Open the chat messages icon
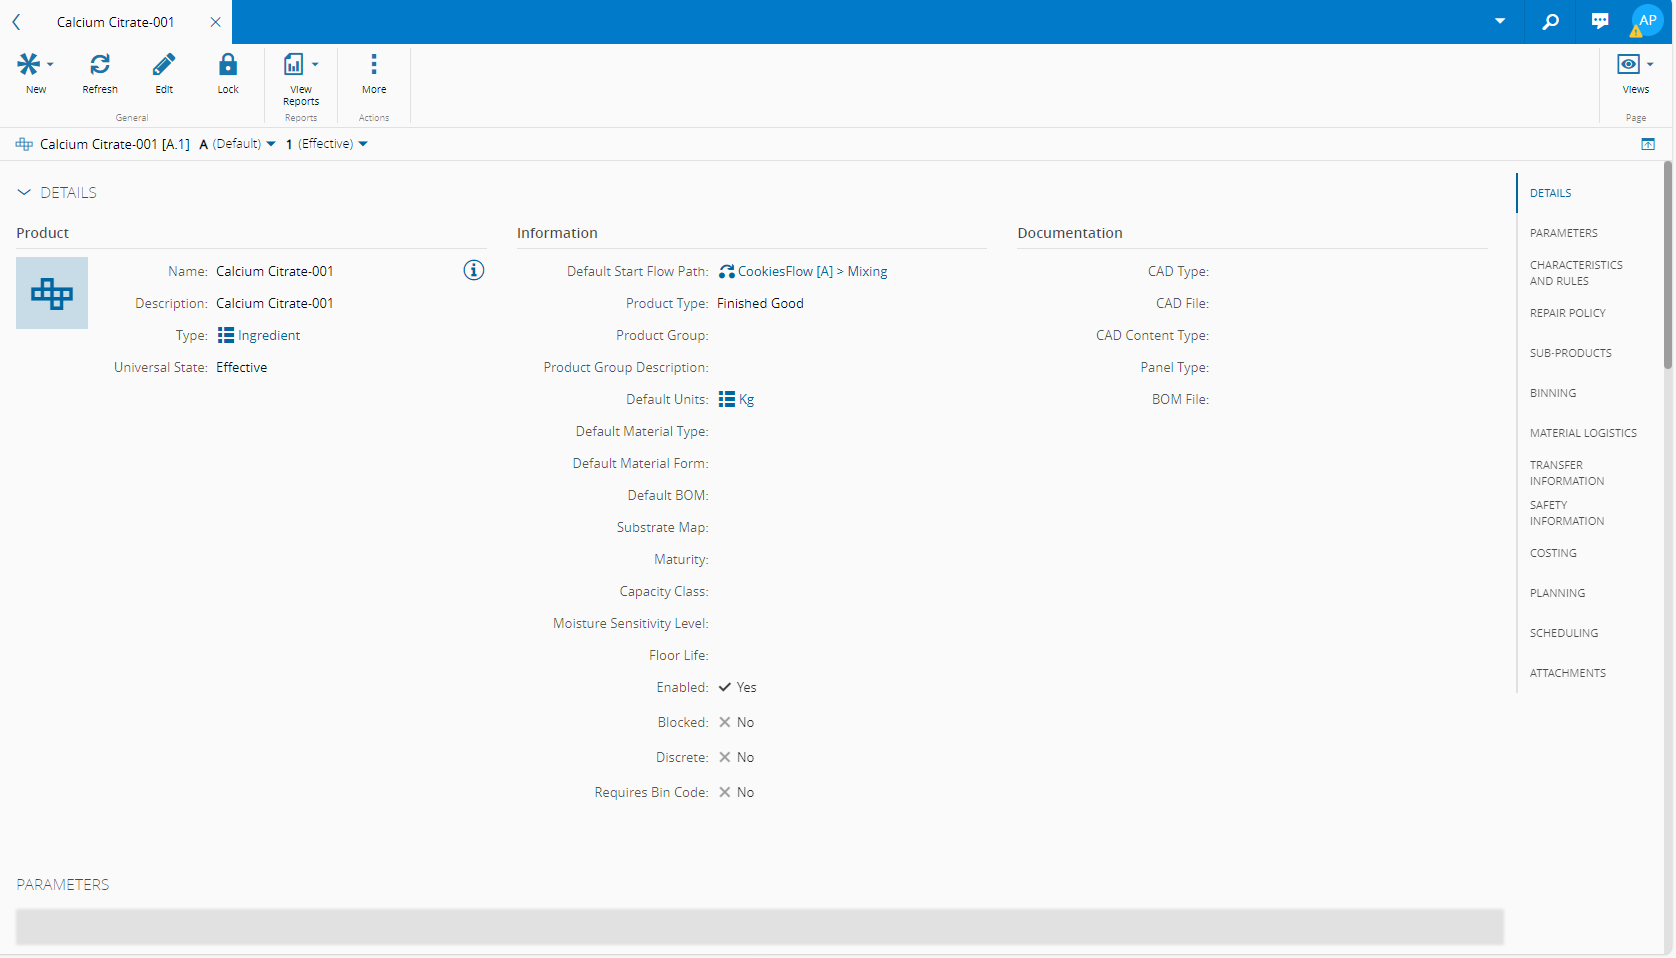 pos(1600,22)
